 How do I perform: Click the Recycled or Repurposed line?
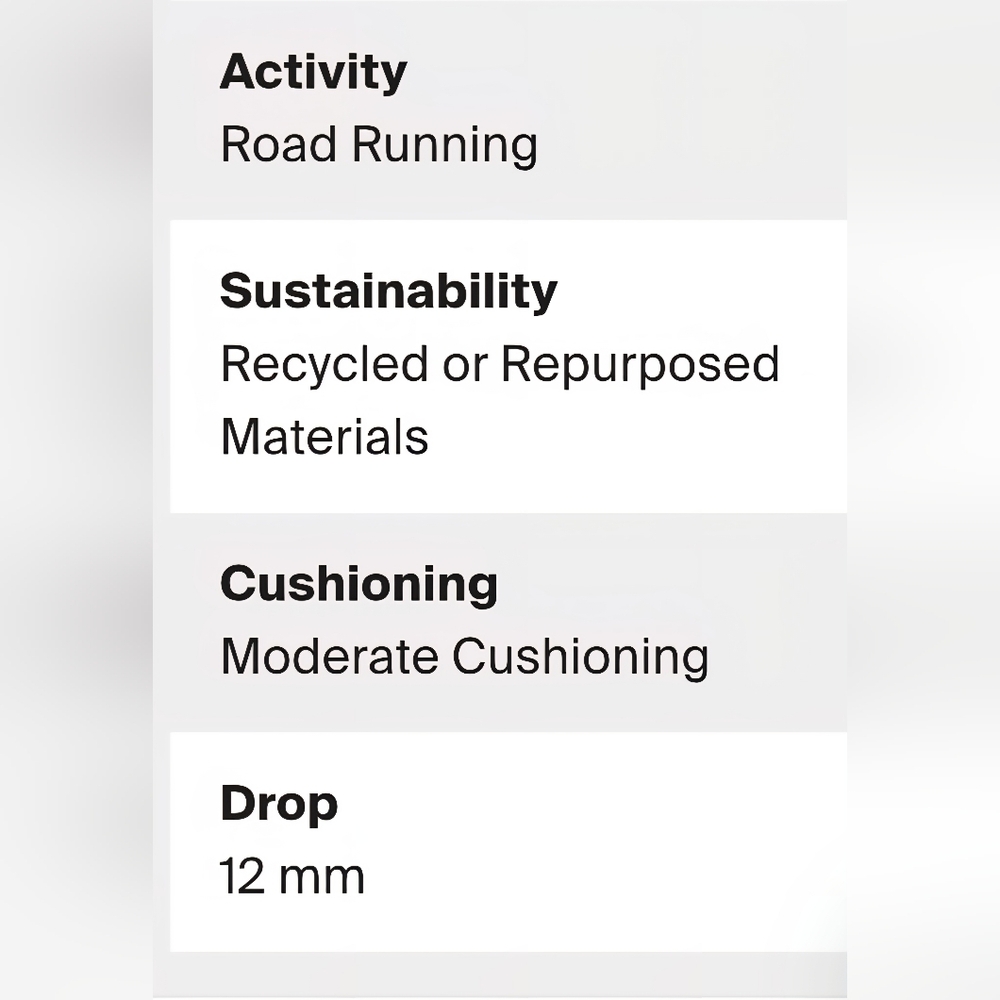click(499, 364)
